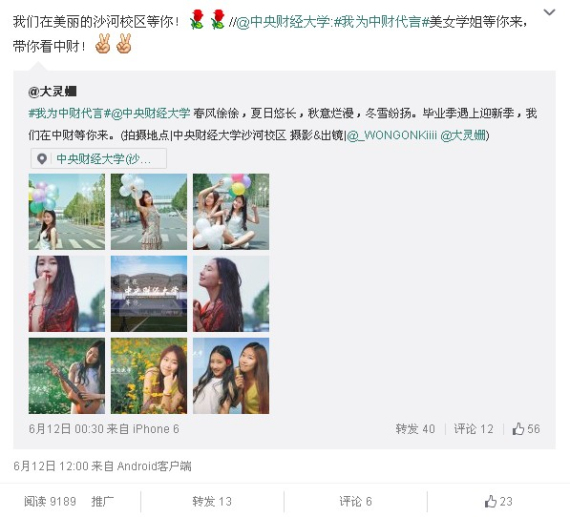Open the 评论 6 comments tab
Image resolution: width=570 pixels, height=517 pixels.
[356, 501]
